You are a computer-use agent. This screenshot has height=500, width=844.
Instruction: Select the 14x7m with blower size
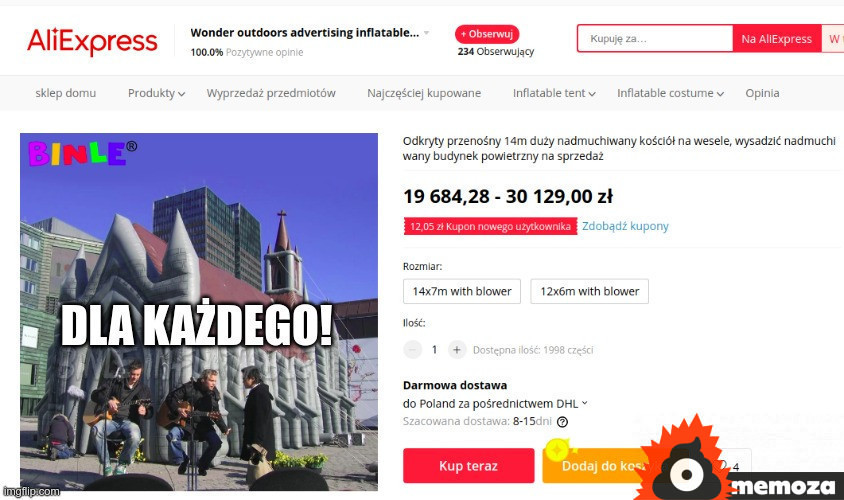pyautogui.click(x=462, y=291)
